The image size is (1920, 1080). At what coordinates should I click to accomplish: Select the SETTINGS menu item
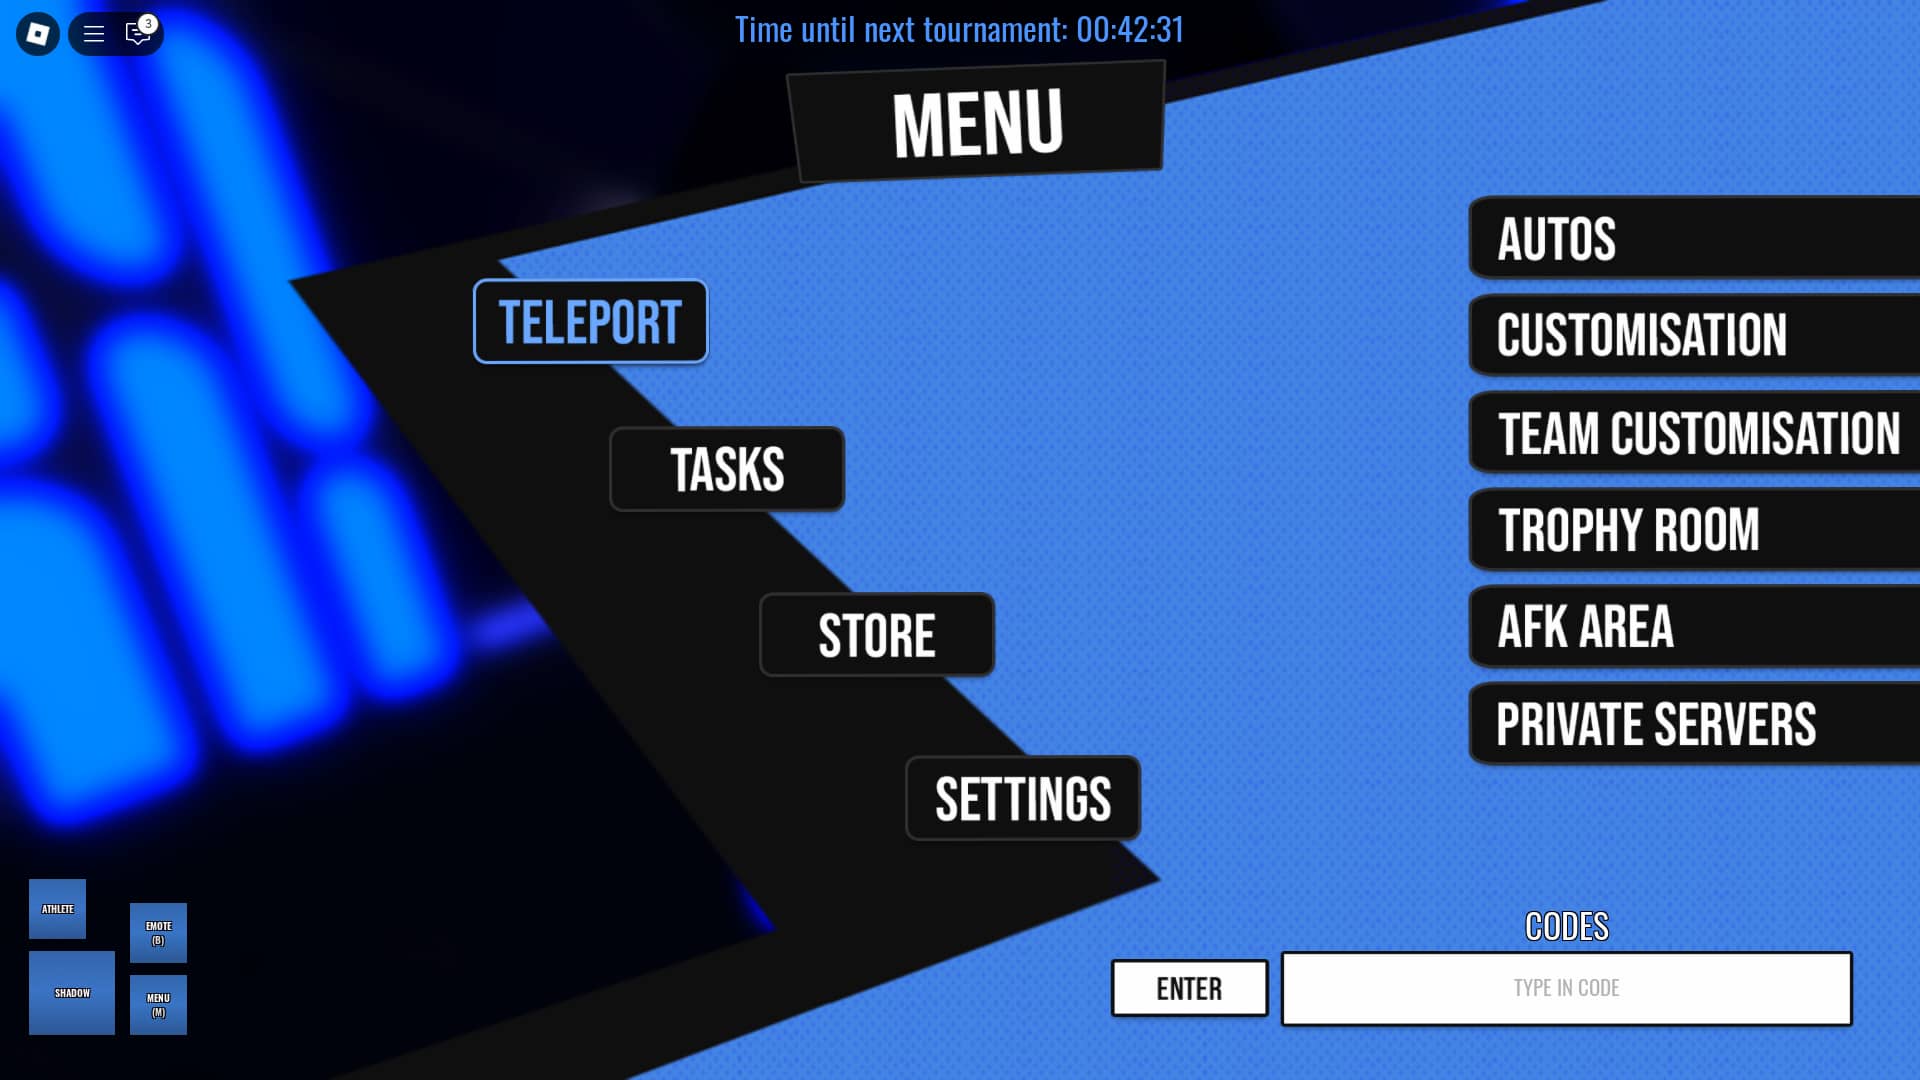(1022, 798)
